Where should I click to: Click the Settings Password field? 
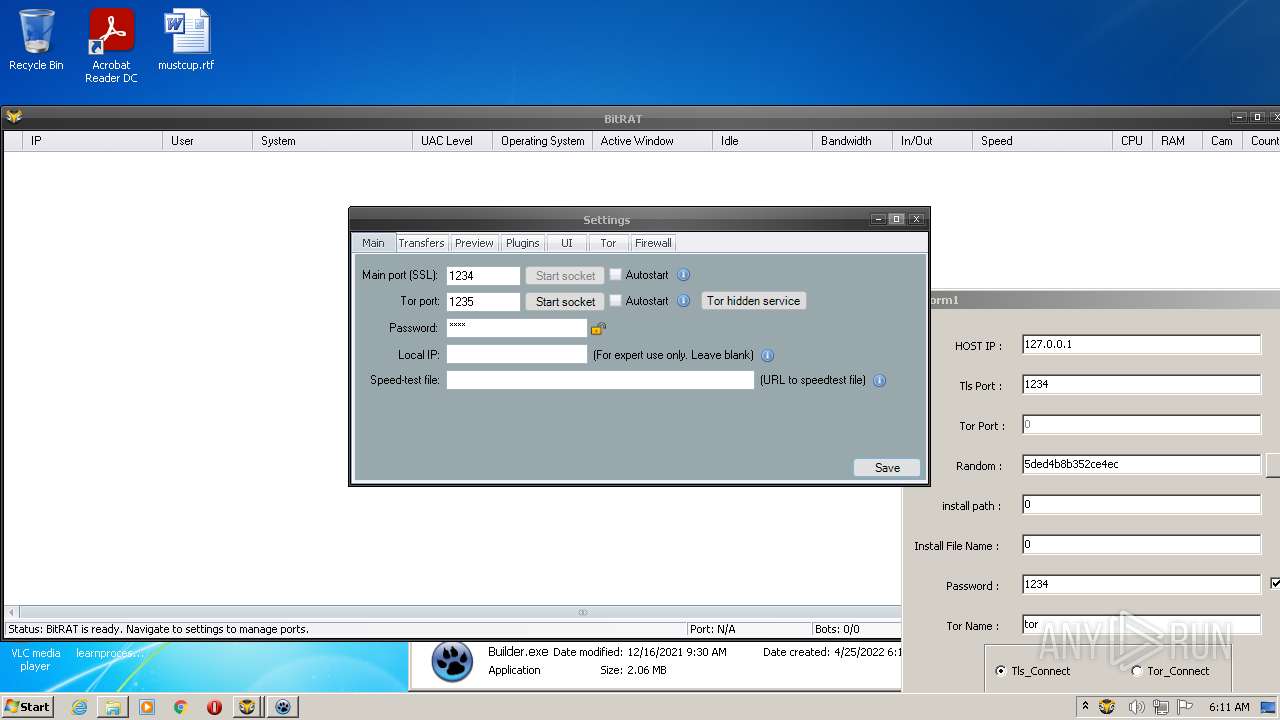tap(516, 327)
